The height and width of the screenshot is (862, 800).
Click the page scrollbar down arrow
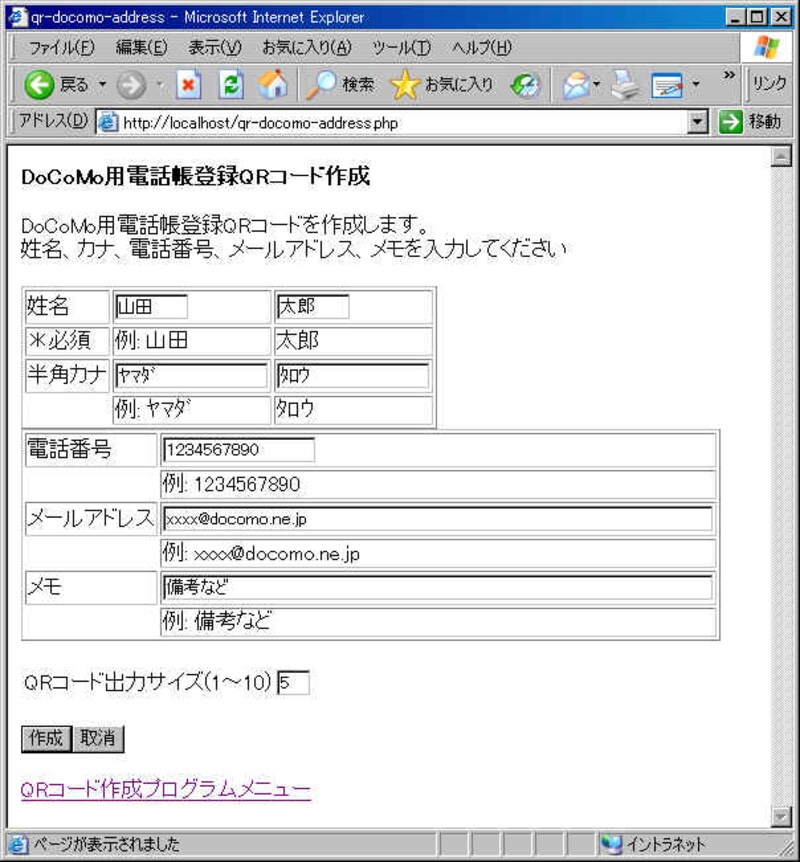tap(781, 817)
